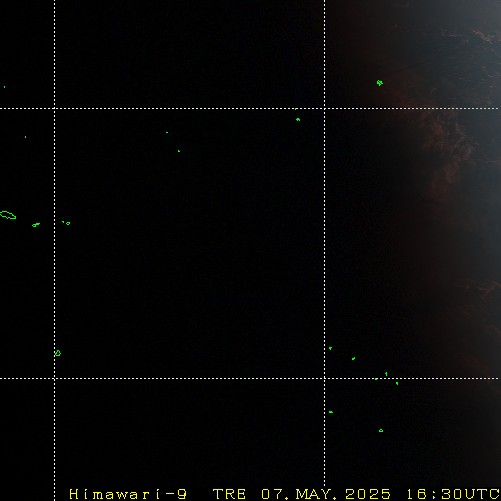
Task: Click the island outline just below upper gridline
Action: pyautogui.click(x=298, y=119)
